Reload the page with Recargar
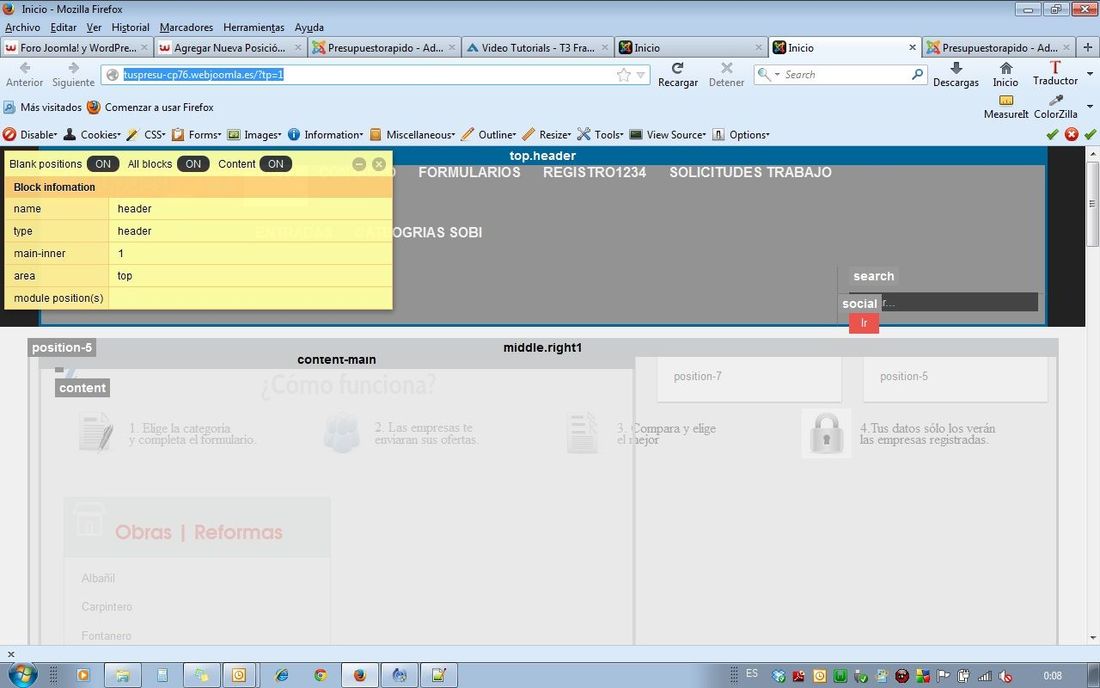1100x688 pixels. point(678,74)
